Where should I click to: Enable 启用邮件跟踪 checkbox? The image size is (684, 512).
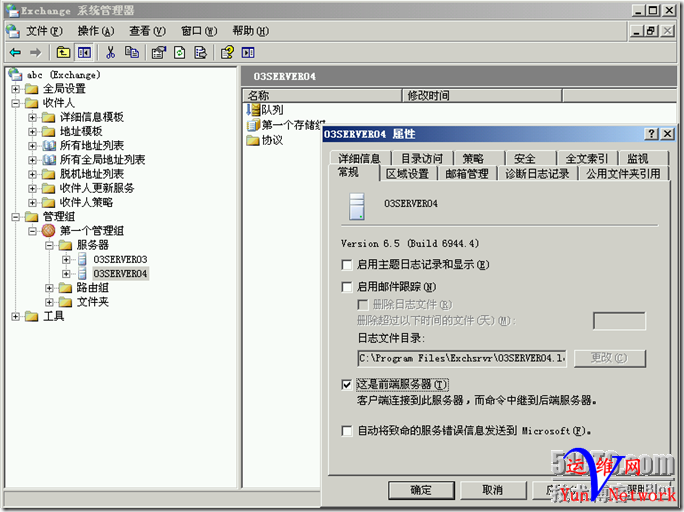[x=347, y=287]
